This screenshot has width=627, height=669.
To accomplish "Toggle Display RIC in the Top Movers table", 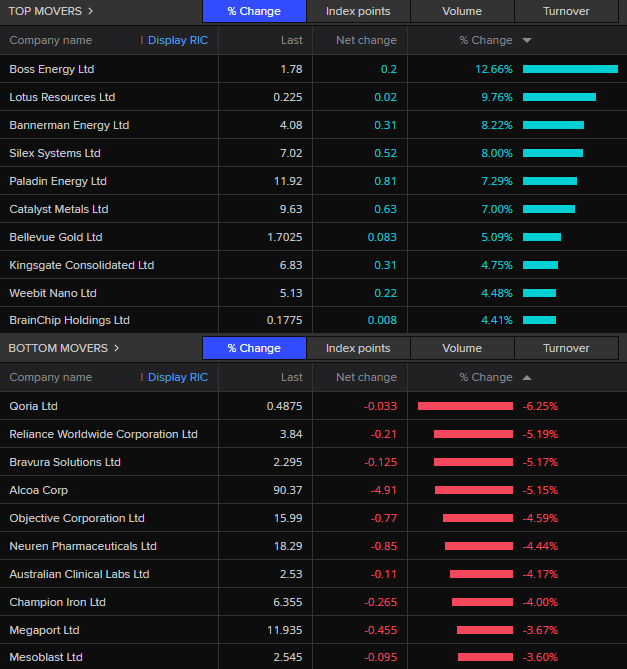I will coord(177,41).
